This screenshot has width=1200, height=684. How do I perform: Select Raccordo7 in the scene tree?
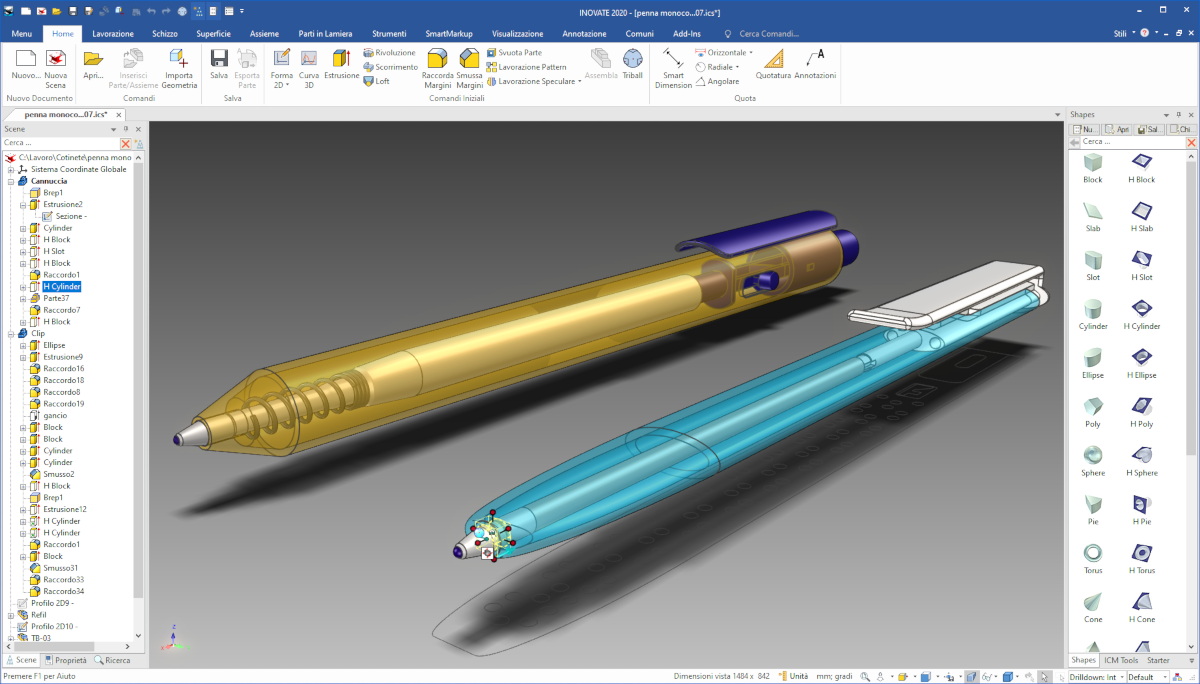tap(61, 310)
